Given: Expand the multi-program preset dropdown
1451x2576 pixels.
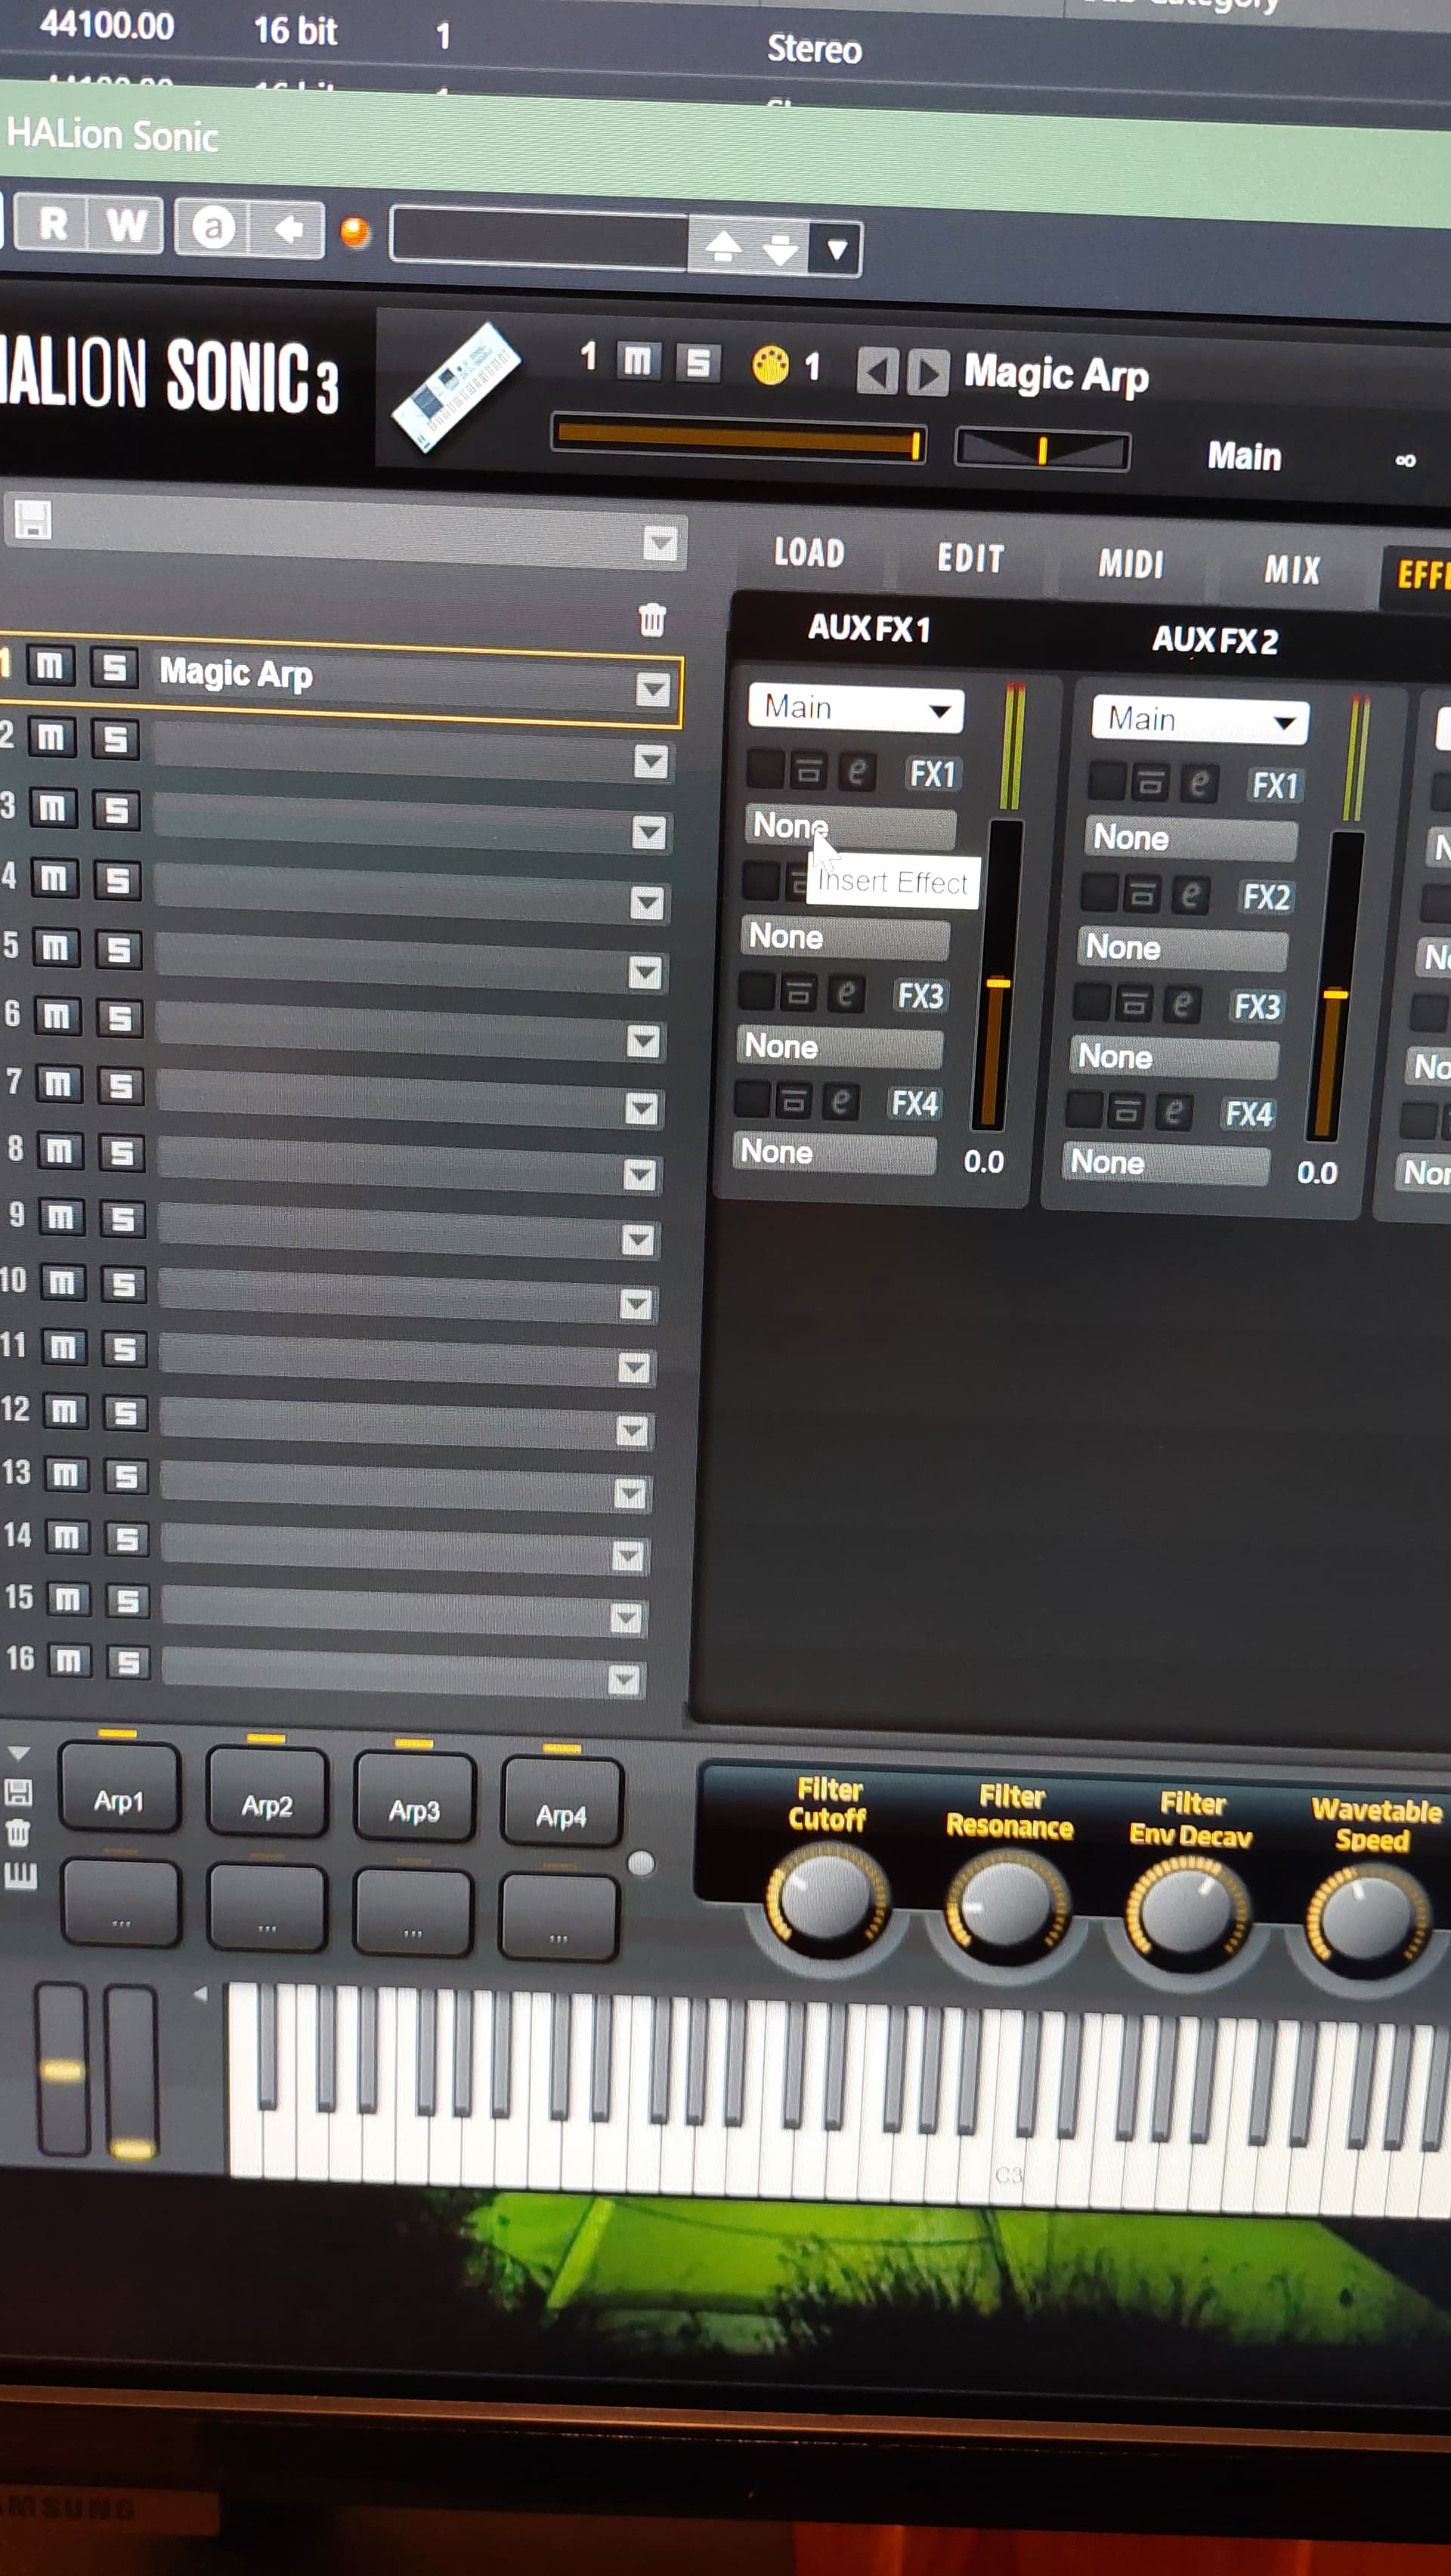Looking at the screenshot, I should (660, 544).
